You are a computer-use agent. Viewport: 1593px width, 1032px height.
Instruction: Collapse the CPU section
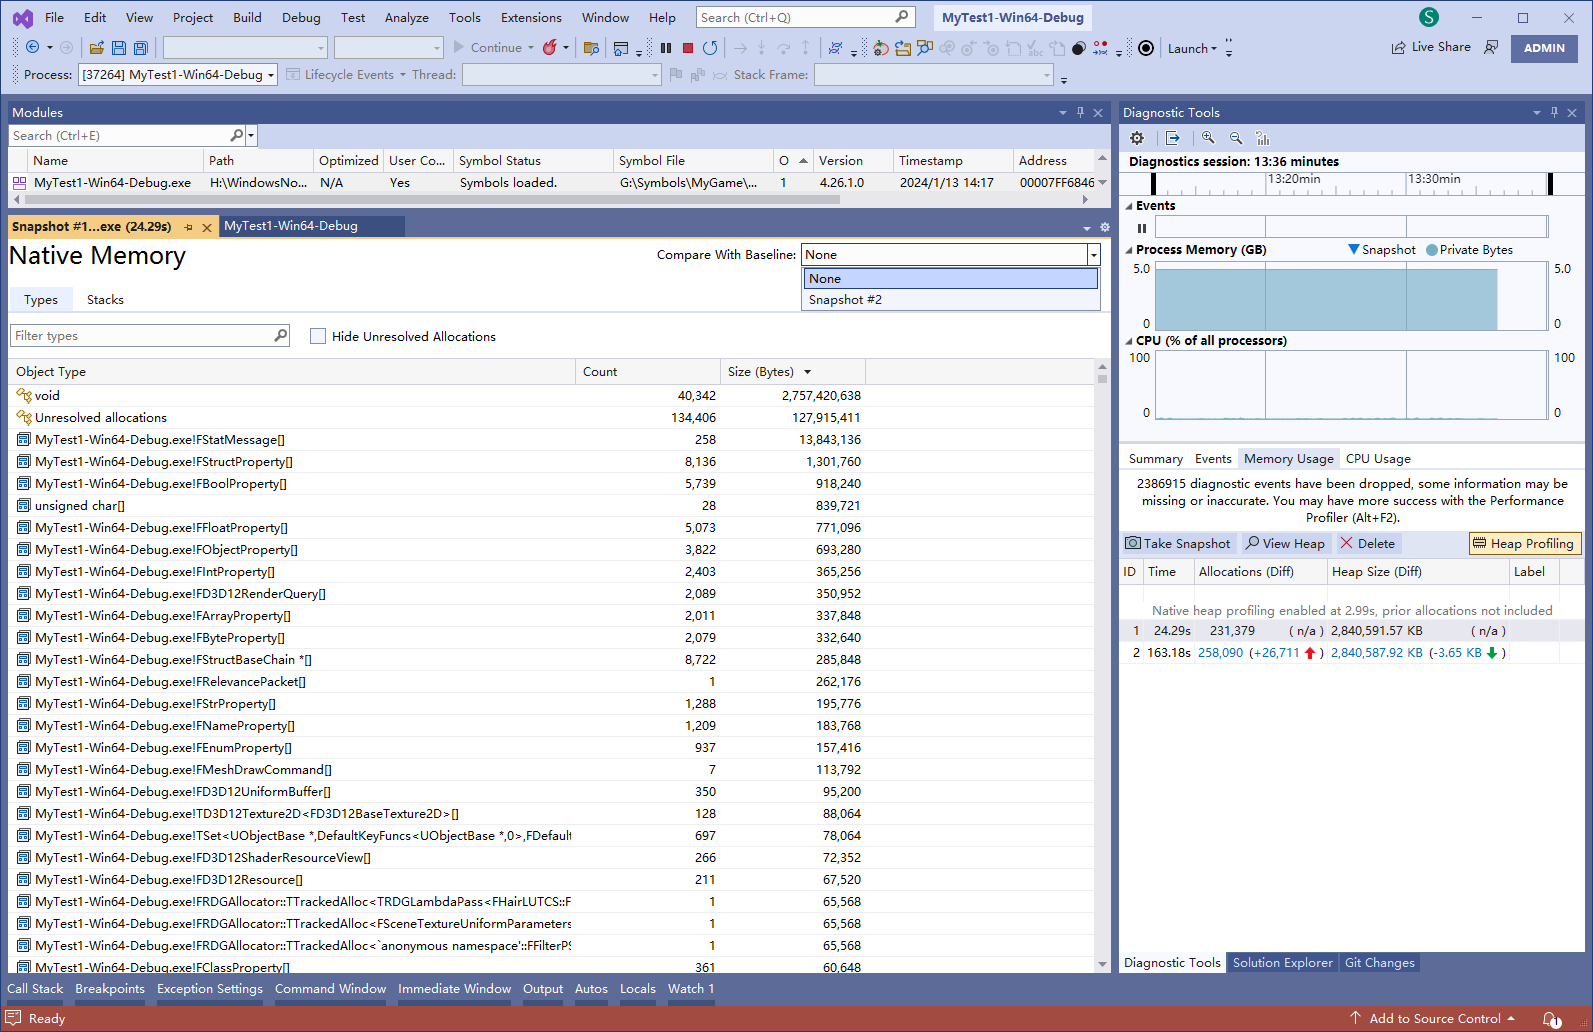[x=1129, y=341]
